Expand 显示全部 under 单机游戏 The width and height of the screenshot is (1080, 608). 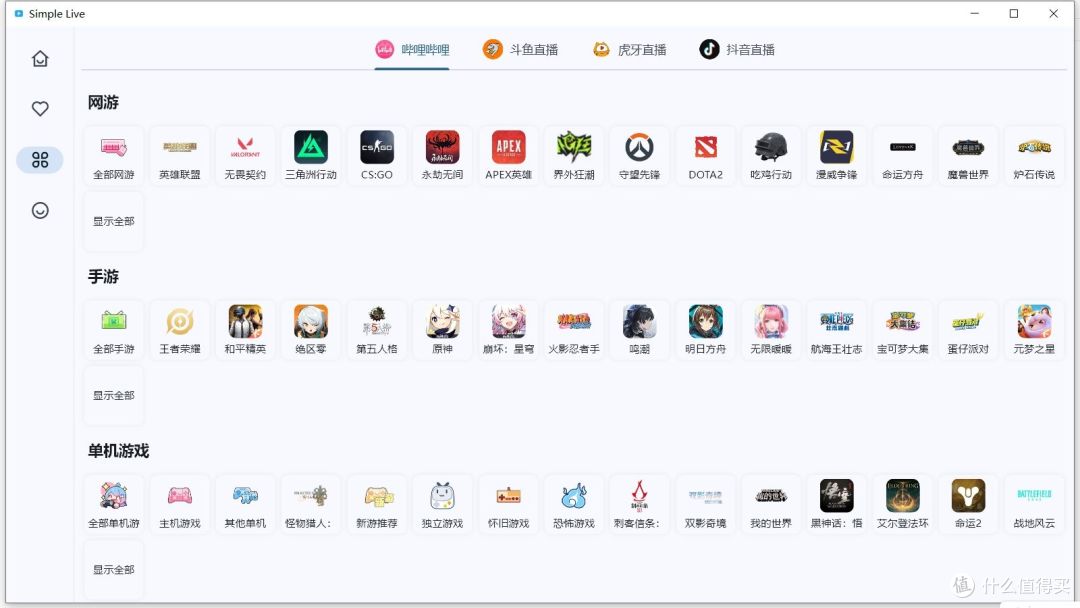114,569
